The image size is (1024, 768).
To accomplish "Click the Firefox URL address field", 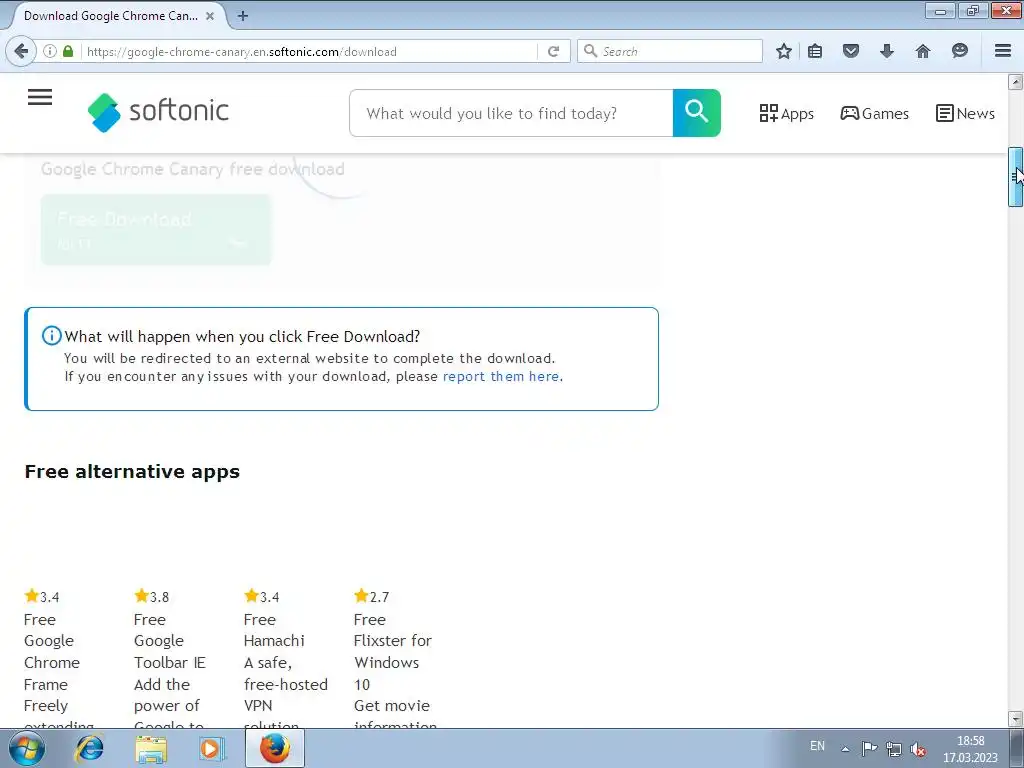I will click(307, 51).
